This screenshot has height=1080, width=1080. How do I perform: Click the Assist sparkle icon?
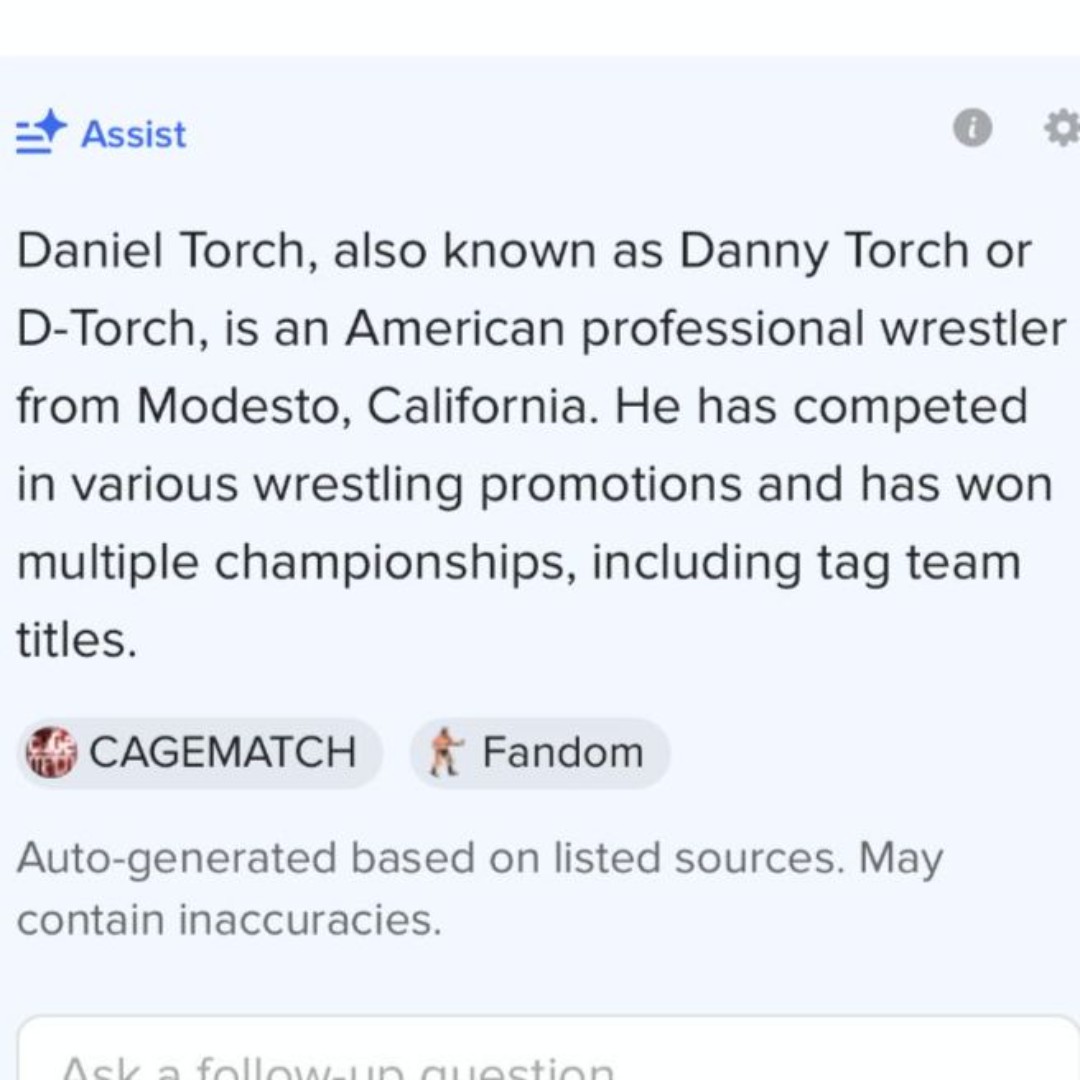41,132
